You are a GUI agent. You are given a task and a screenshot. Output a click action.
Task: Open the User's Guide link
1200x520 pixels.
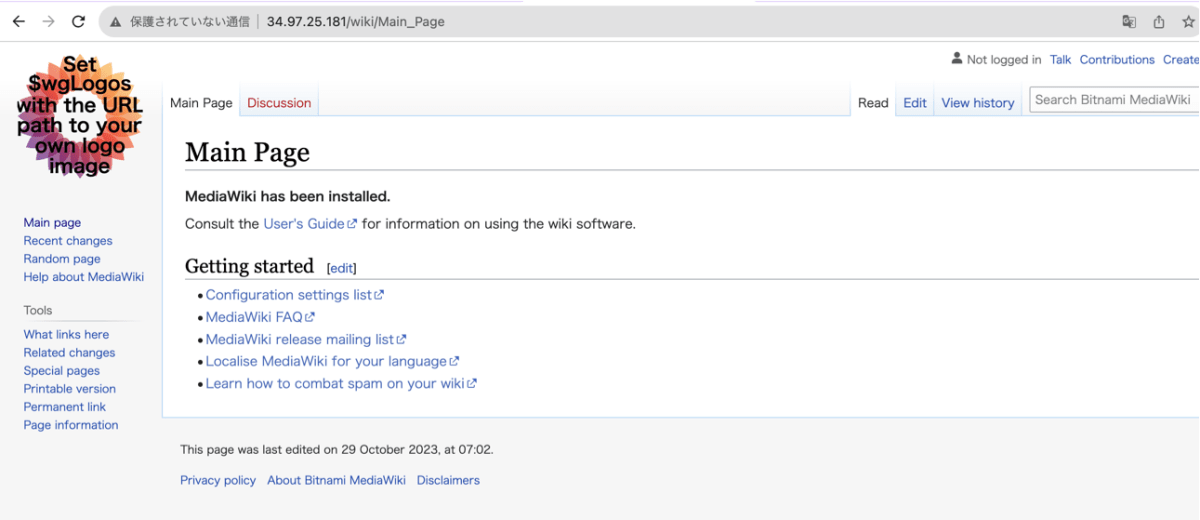(310, 224)
